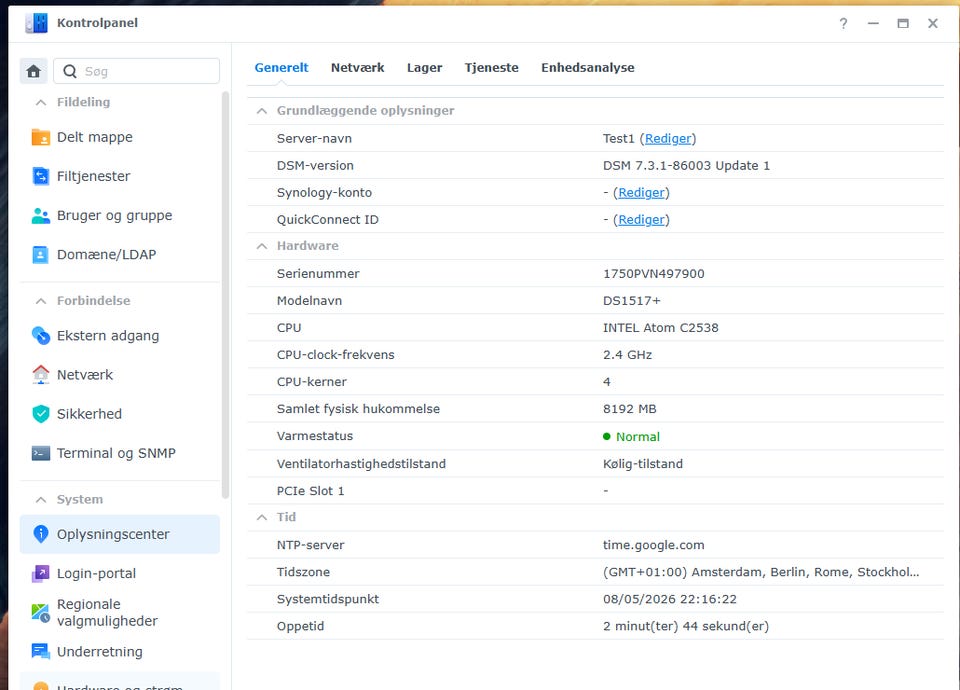
Task: Click the Kølig-tilstand fan mode value
Action: point(642,463)
